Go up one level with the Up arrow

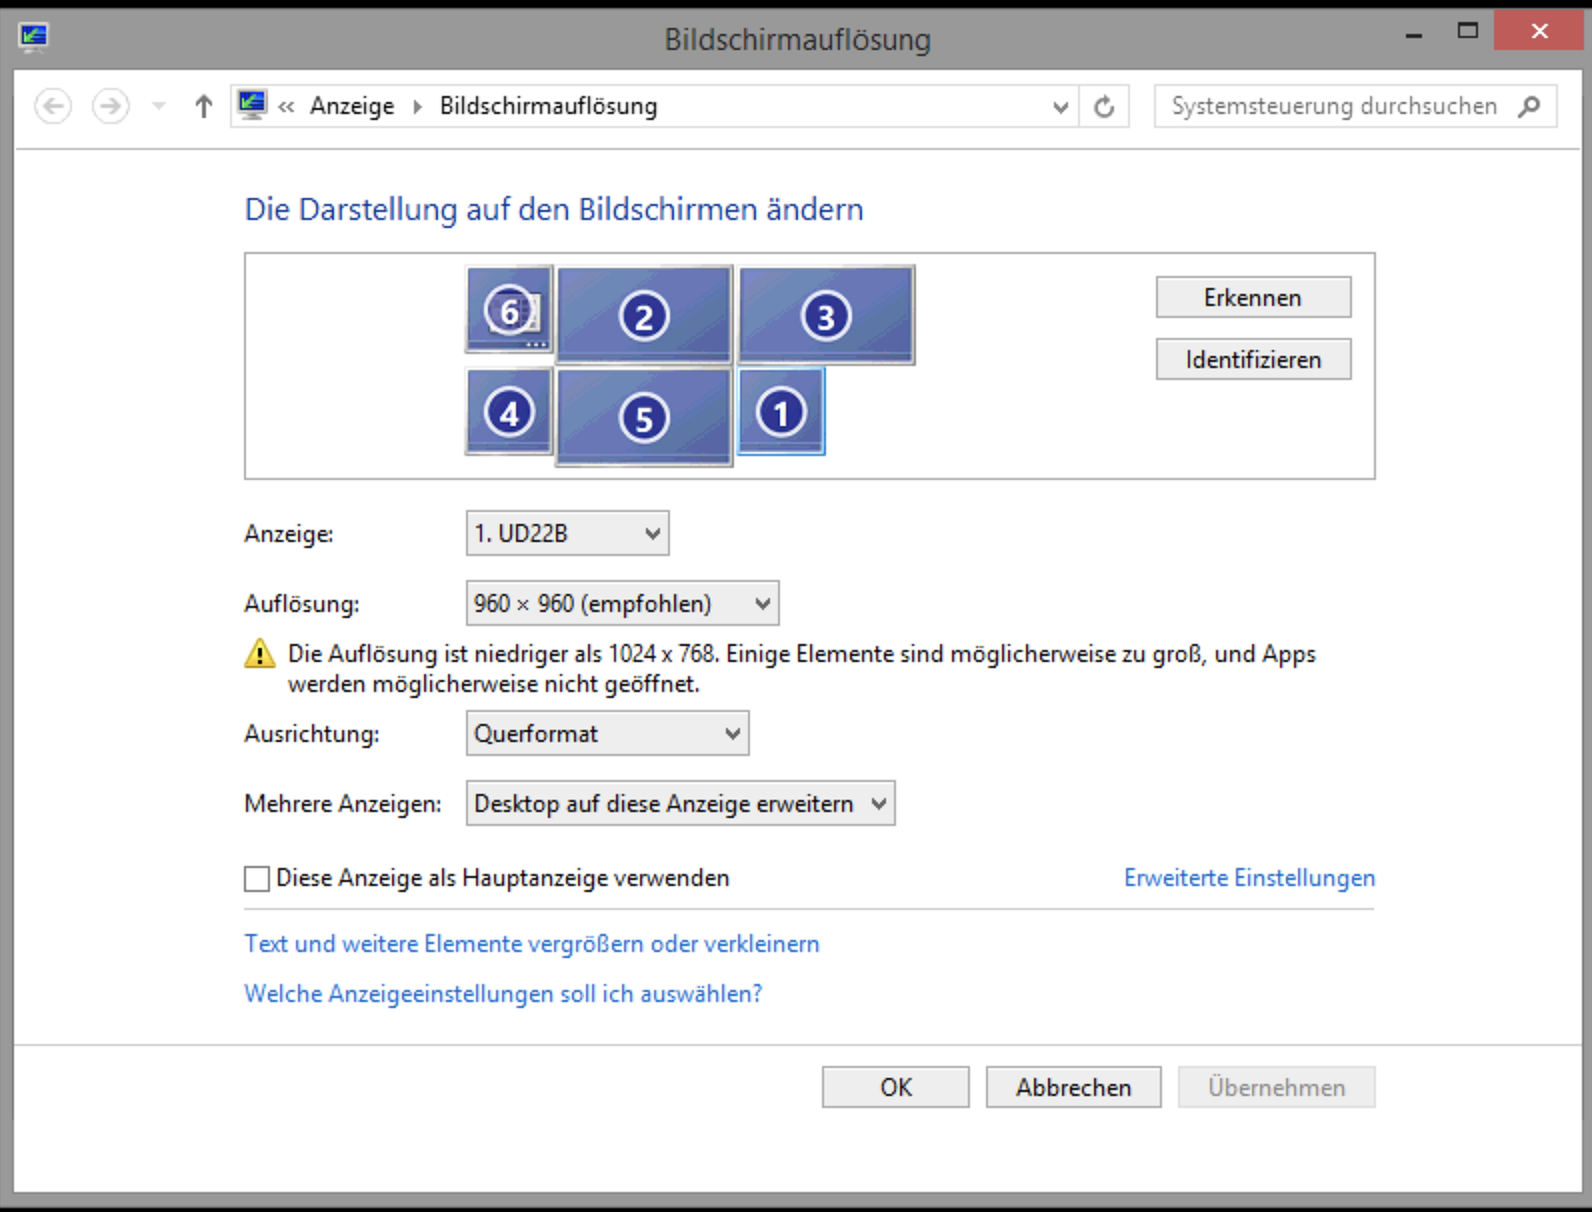pos(204,106)
